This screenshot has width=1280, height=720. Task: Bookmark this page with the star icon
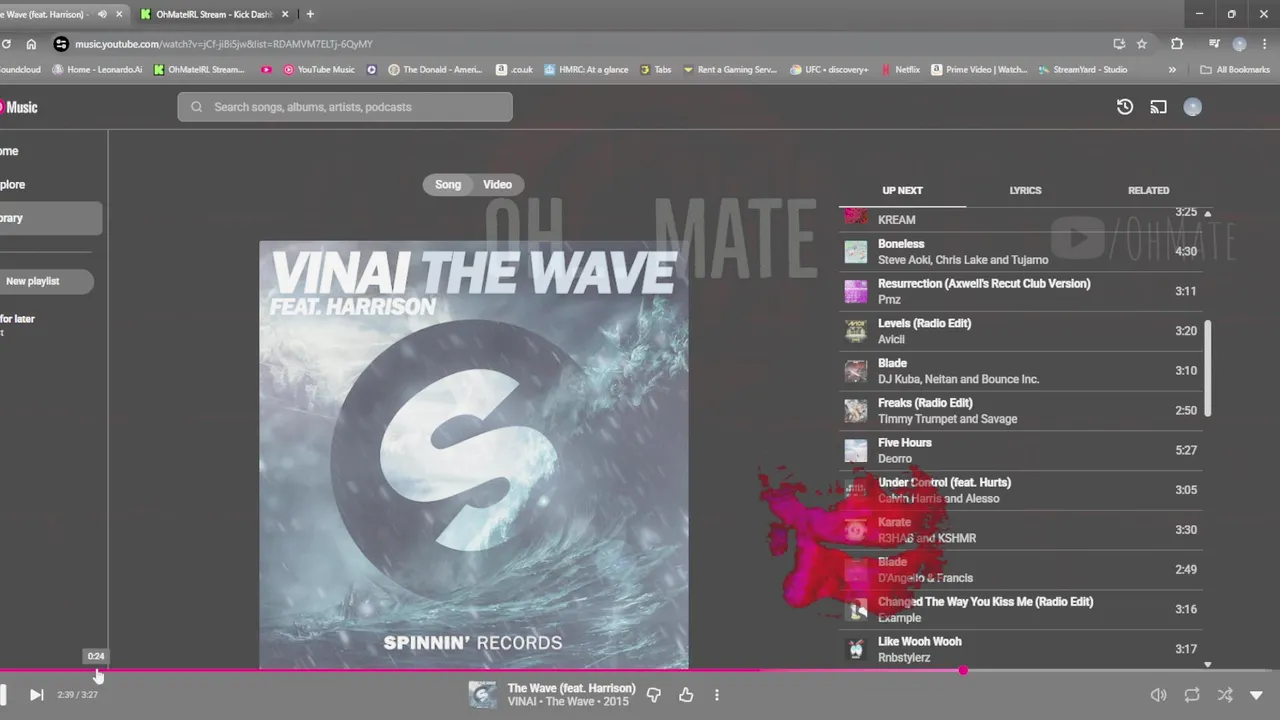pos(1142,44)
